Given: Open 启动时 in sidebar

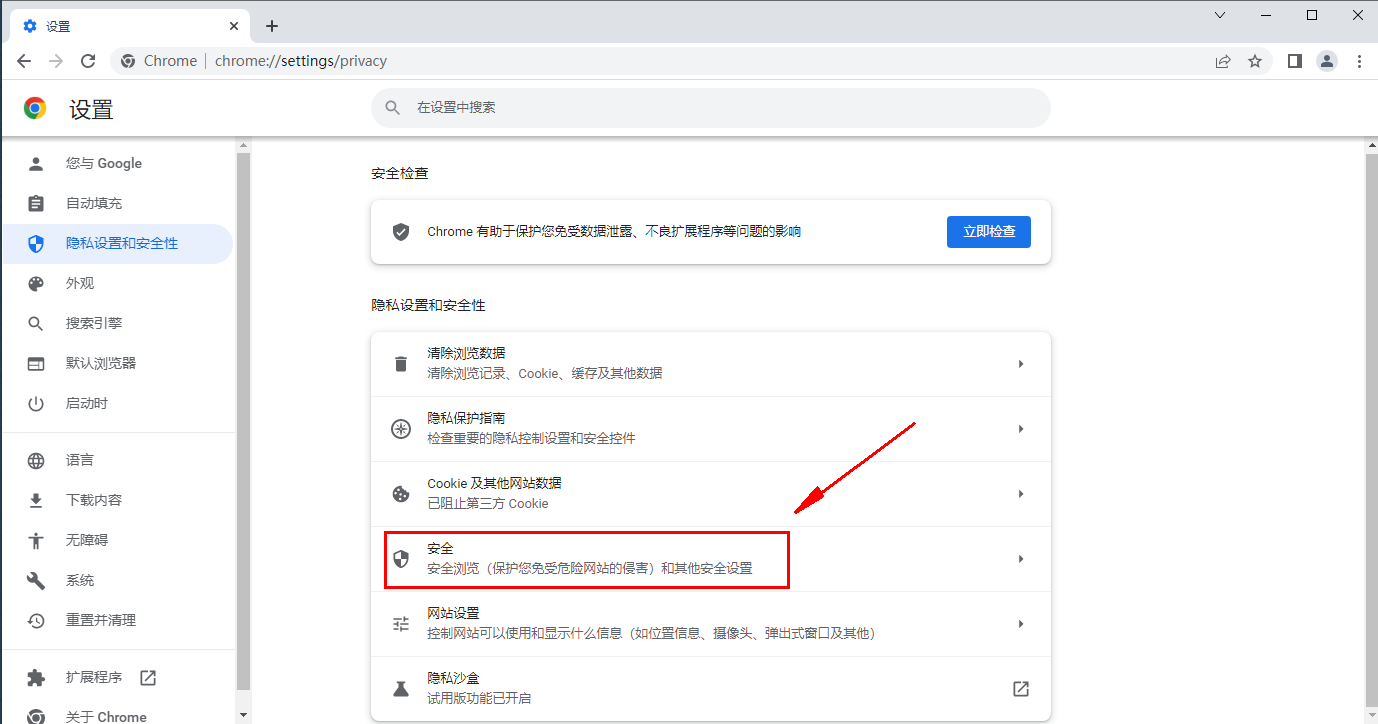Looking at the screenshot, I should pos(117,403).
